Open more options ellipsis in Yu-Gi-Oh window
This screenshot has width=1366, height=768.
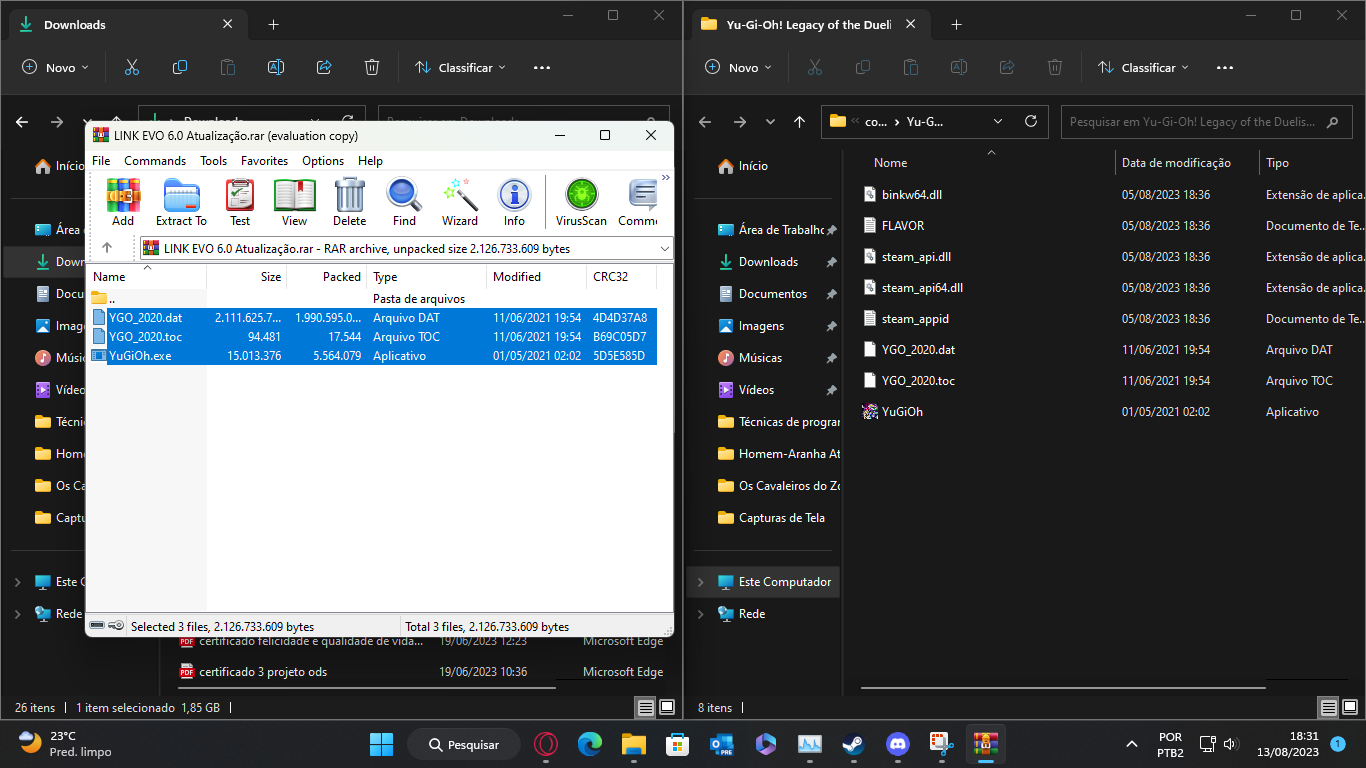click(1225, 68)
